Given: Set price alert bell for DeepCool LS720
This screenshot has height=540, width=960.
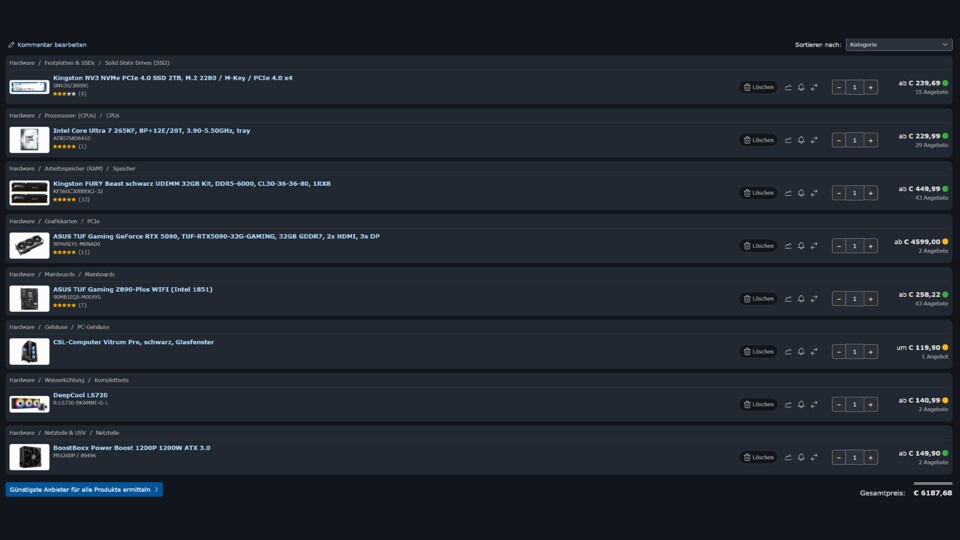Looking at the screenshot, I should point(801,404).
